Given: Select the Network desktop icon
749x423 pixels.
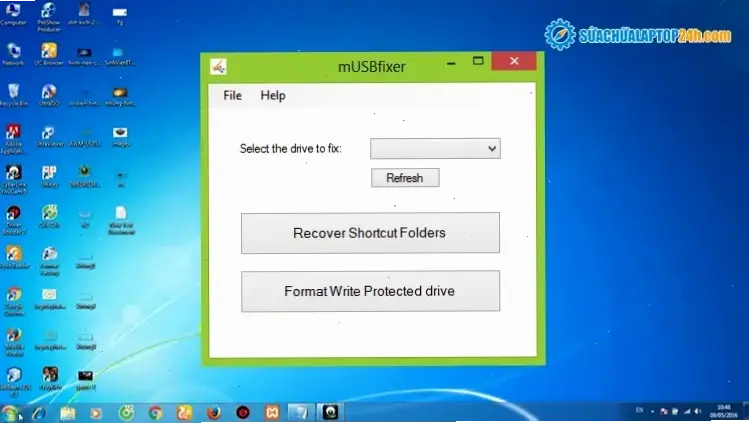Looking at the screenshot, I should click(x=13, y=54).
